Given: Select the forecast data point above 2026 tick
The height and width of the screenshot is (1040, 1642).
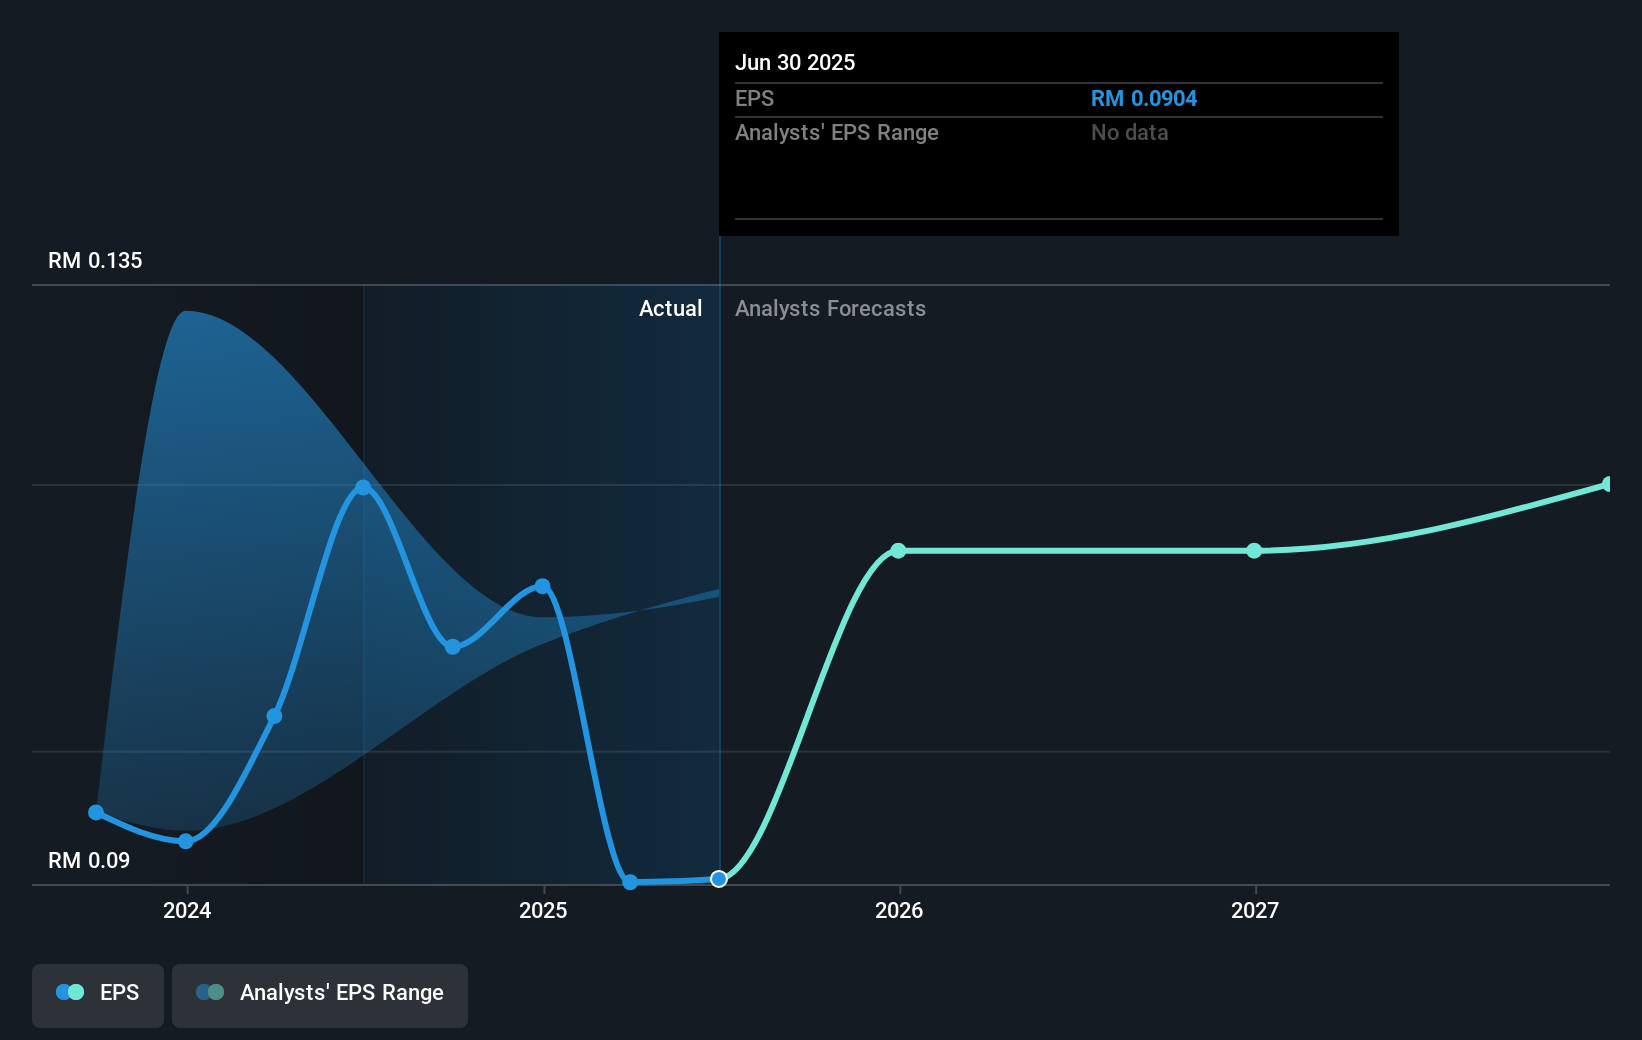Looking at the screenshot, I should point(898,551).
